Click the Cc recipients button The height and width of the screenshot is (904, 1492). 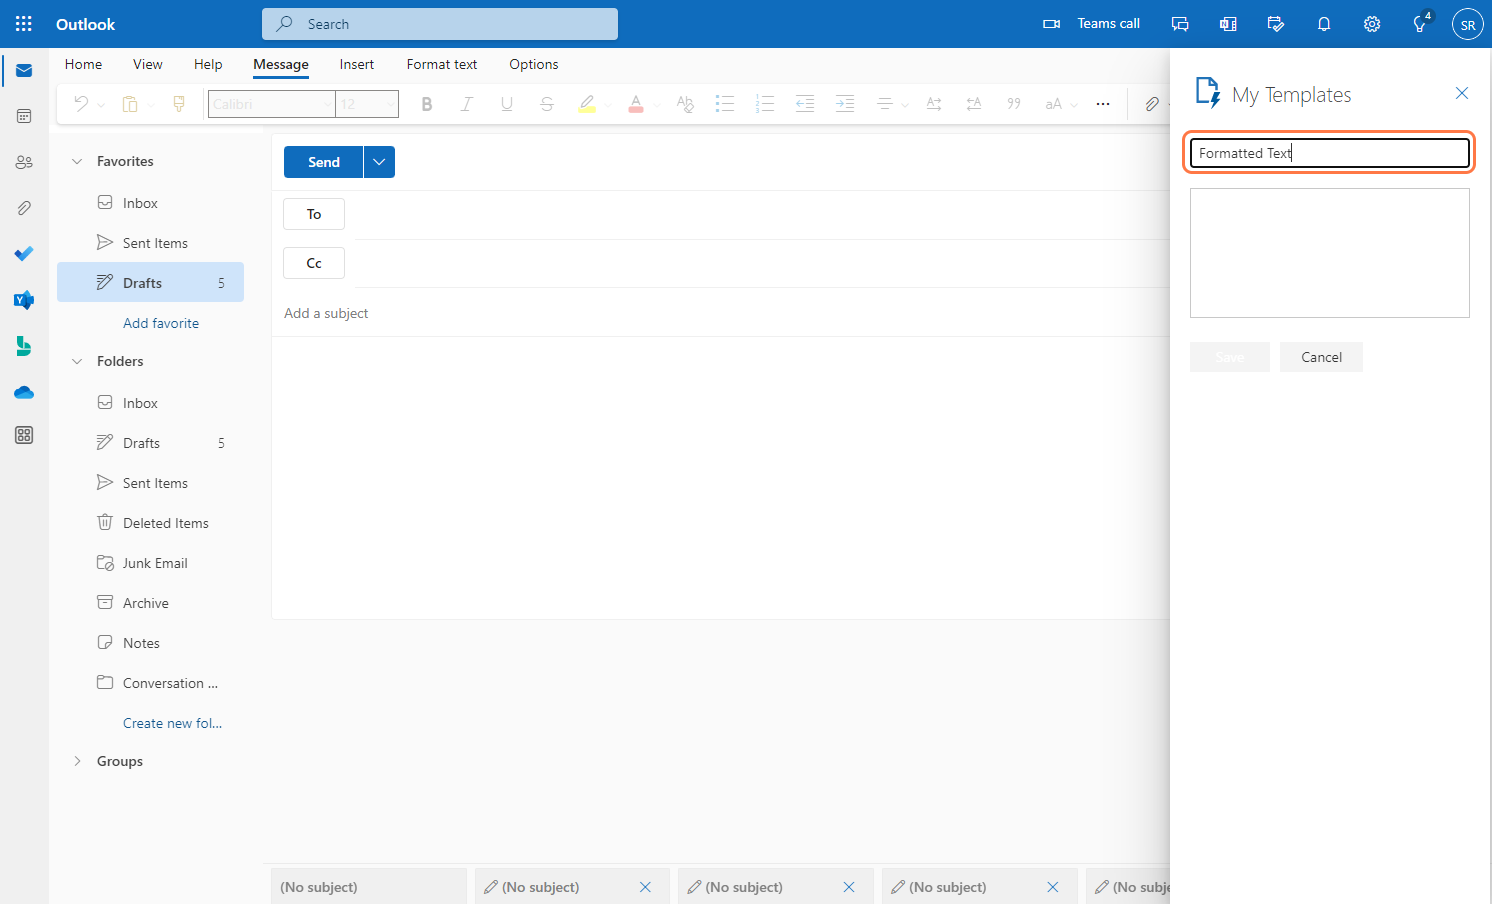pyautogui.click(x=314, y=263)
